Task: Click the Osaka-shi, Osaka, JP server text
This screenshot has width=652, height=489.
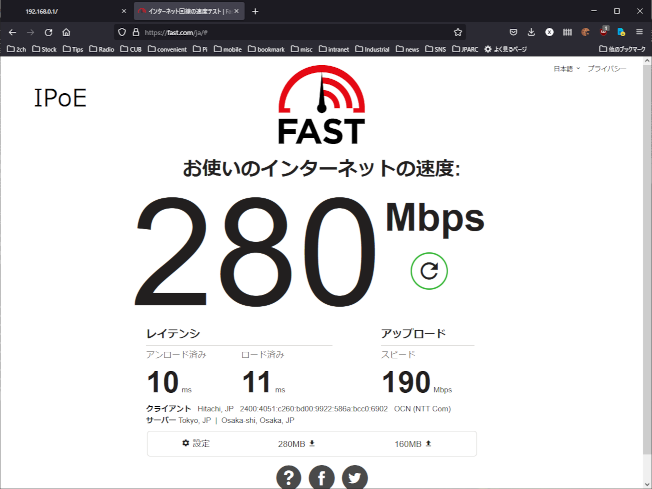Action: [258, 420]
